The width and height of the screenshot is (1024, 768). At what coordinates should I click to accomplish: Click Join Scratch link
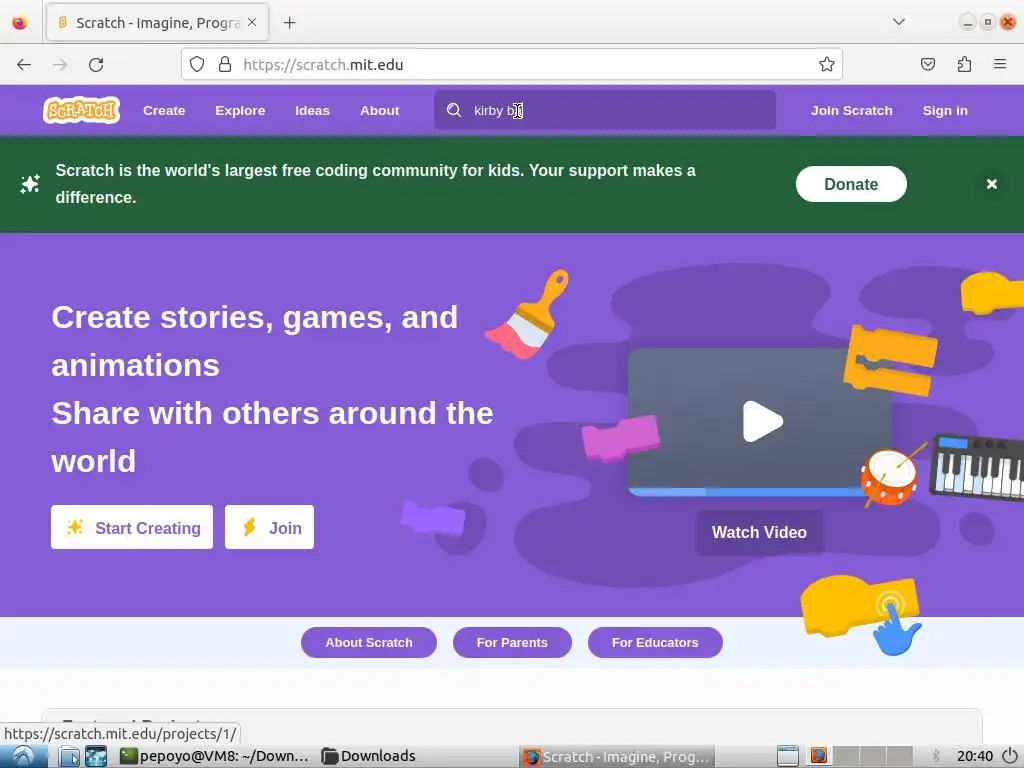852,110
